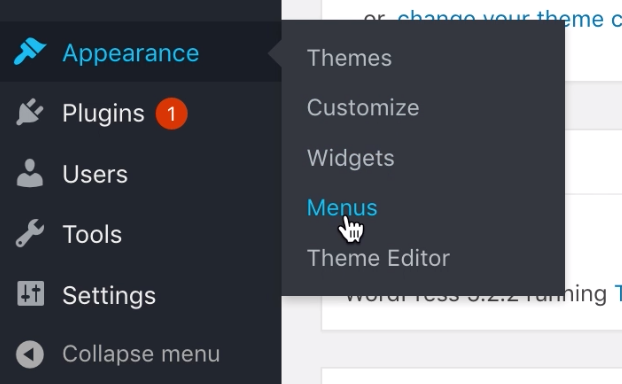Click the Collapse menu arrow icon

coord(30,354)
